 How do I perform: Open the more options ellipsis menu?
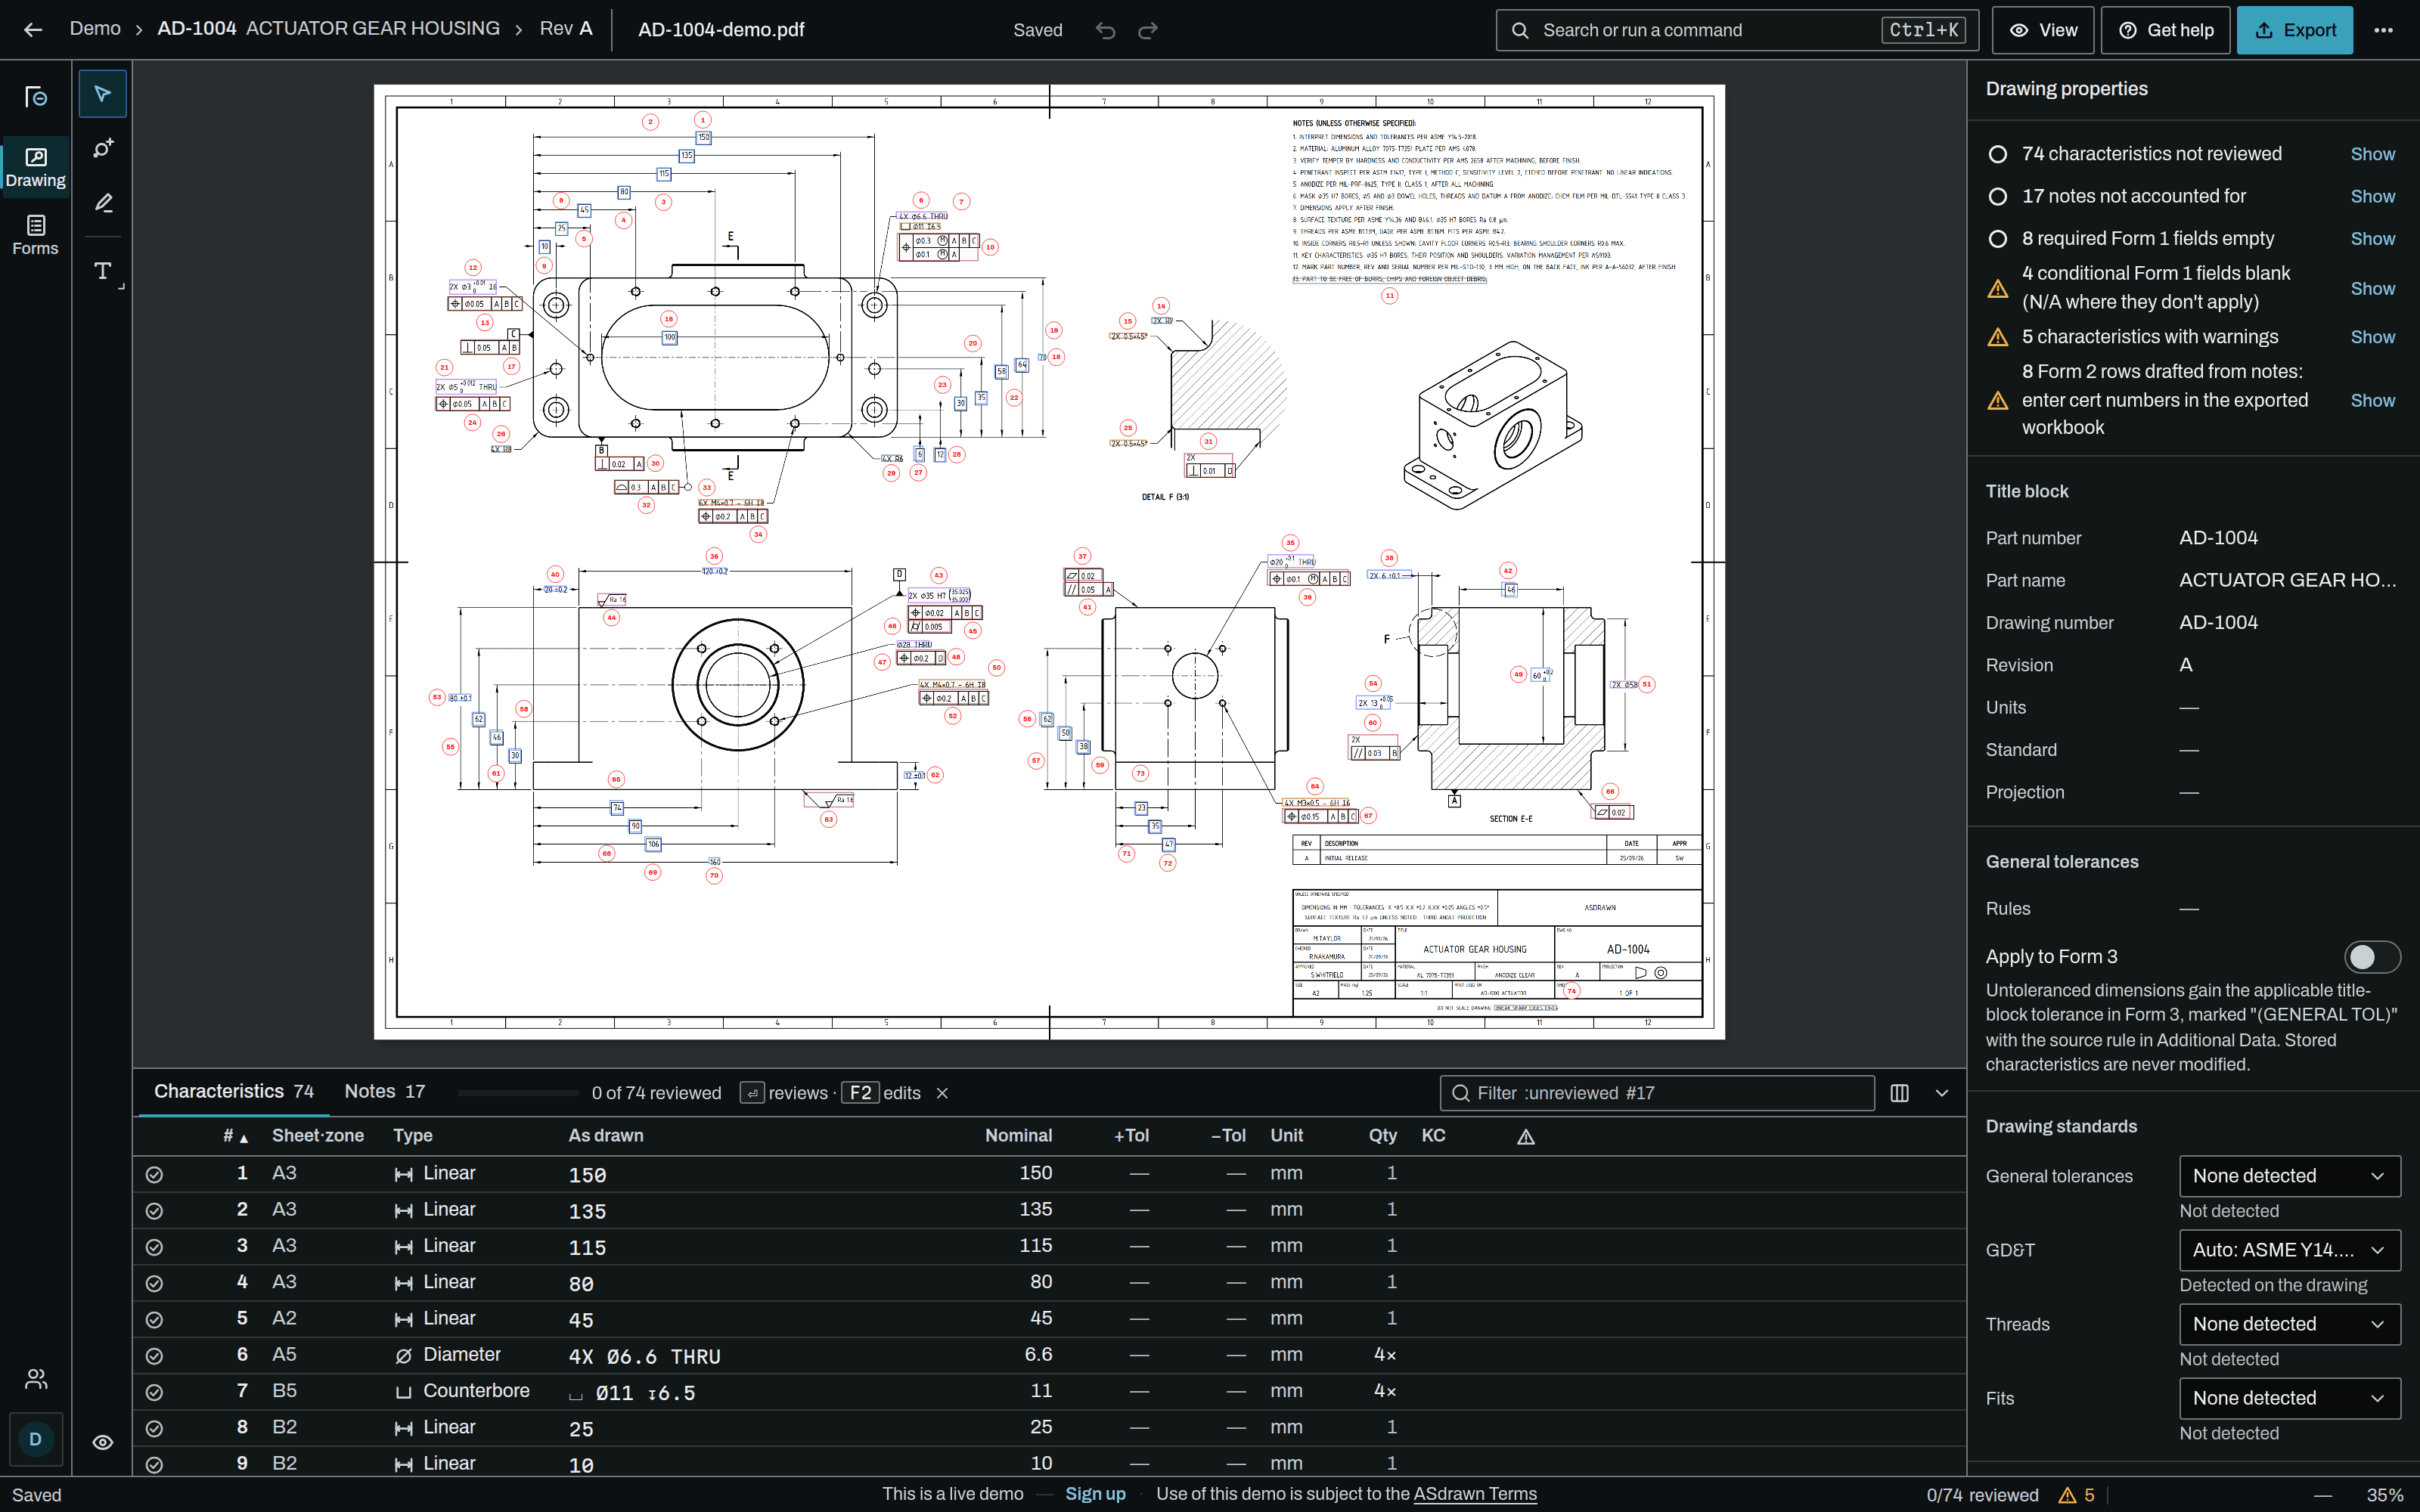pyautogui.click(x=2383, y=30)
